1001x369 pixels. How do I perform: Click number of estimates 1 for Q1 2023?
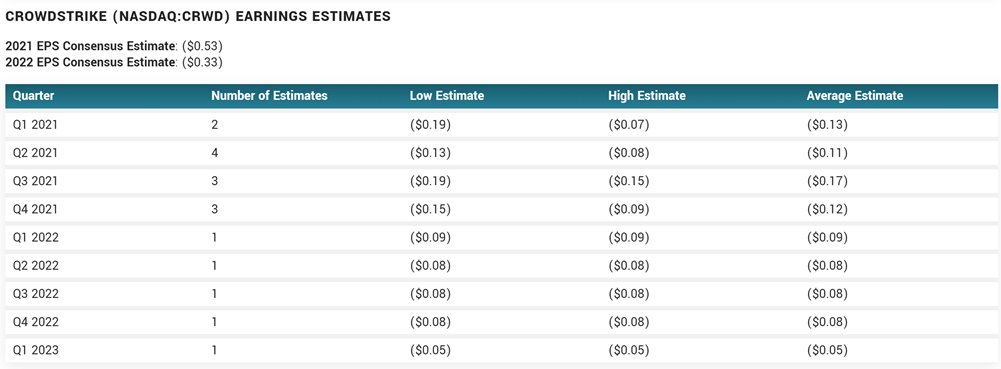(214, 350)
